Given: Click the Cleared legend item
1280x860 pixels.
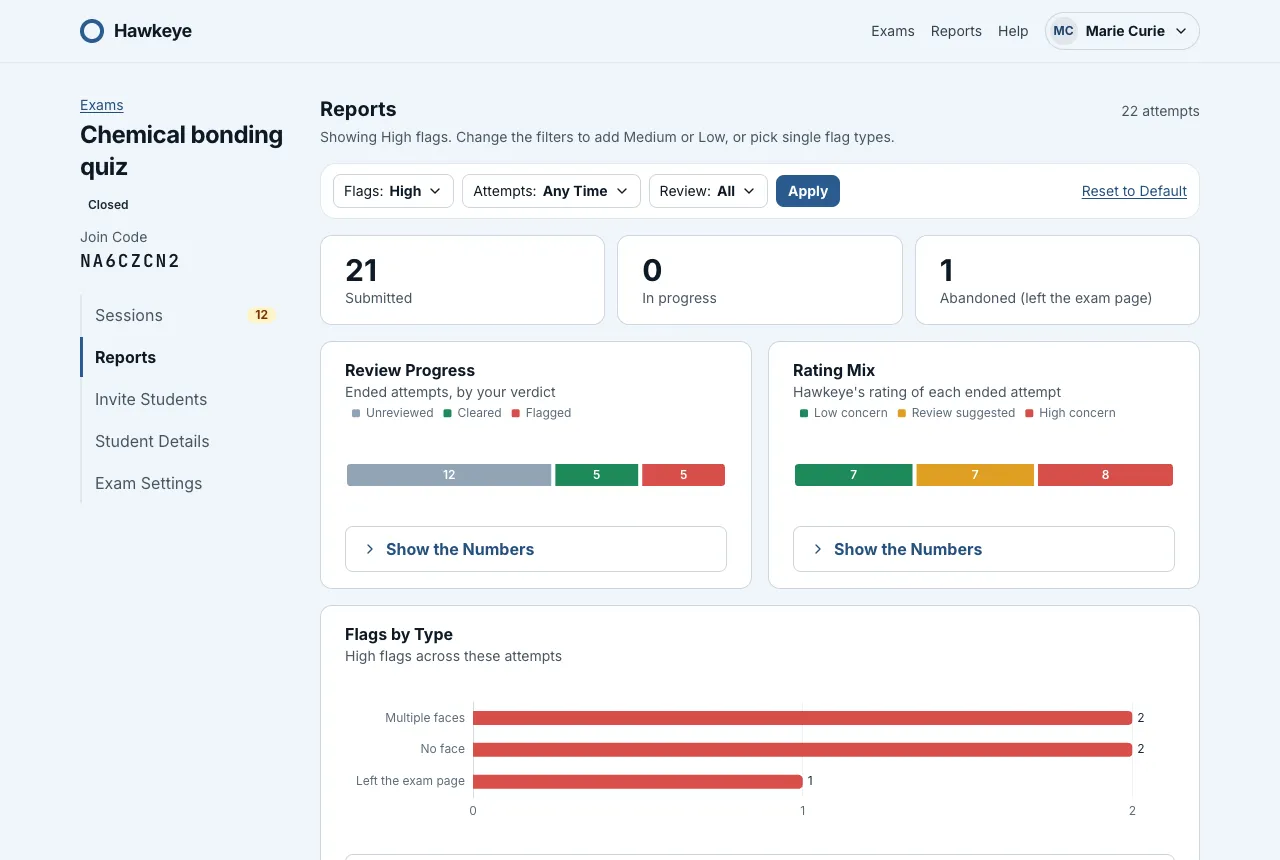Looking at the screenshot, I should click(472, 413).
